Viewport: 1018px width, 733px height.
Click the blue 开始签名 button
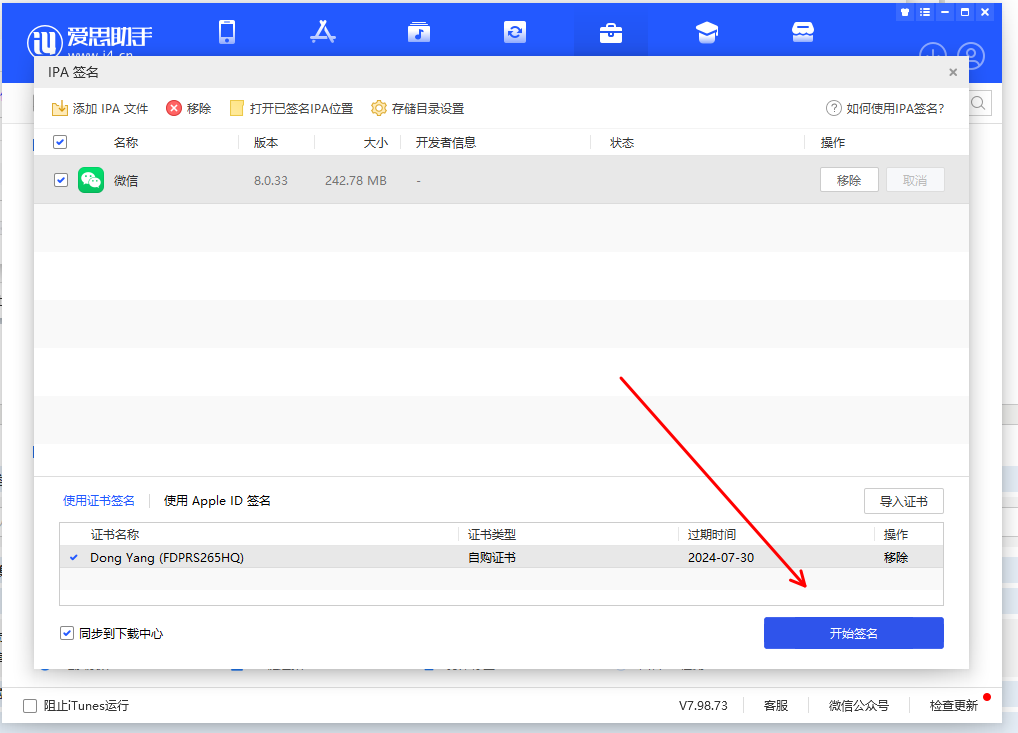pos(853,633)
